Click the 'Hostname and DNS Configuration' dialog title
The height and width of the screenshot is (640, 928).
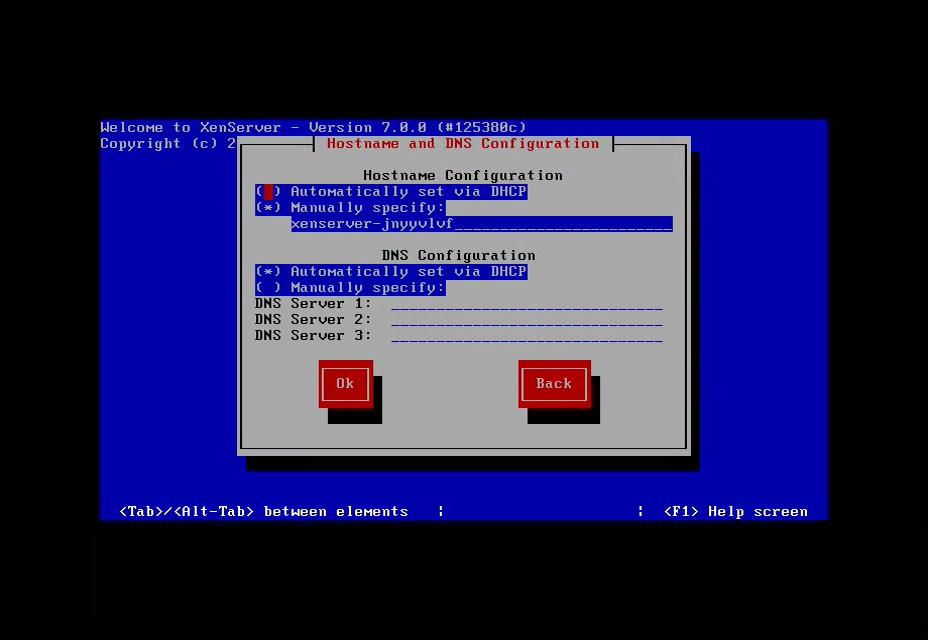click(x=463, y=144)
